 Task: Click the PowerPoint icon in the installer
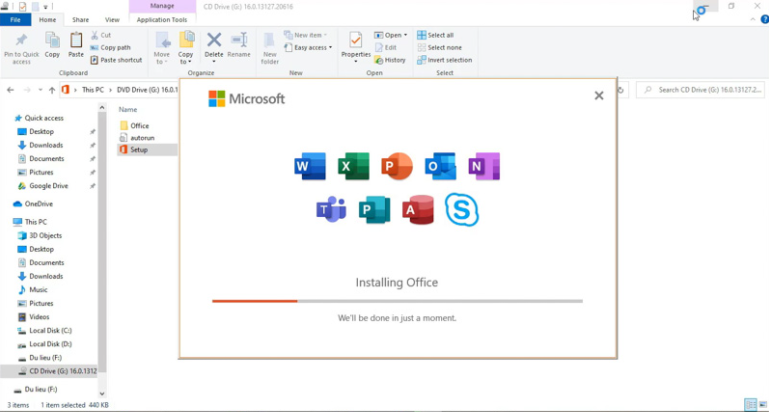[x=397, y=167]
